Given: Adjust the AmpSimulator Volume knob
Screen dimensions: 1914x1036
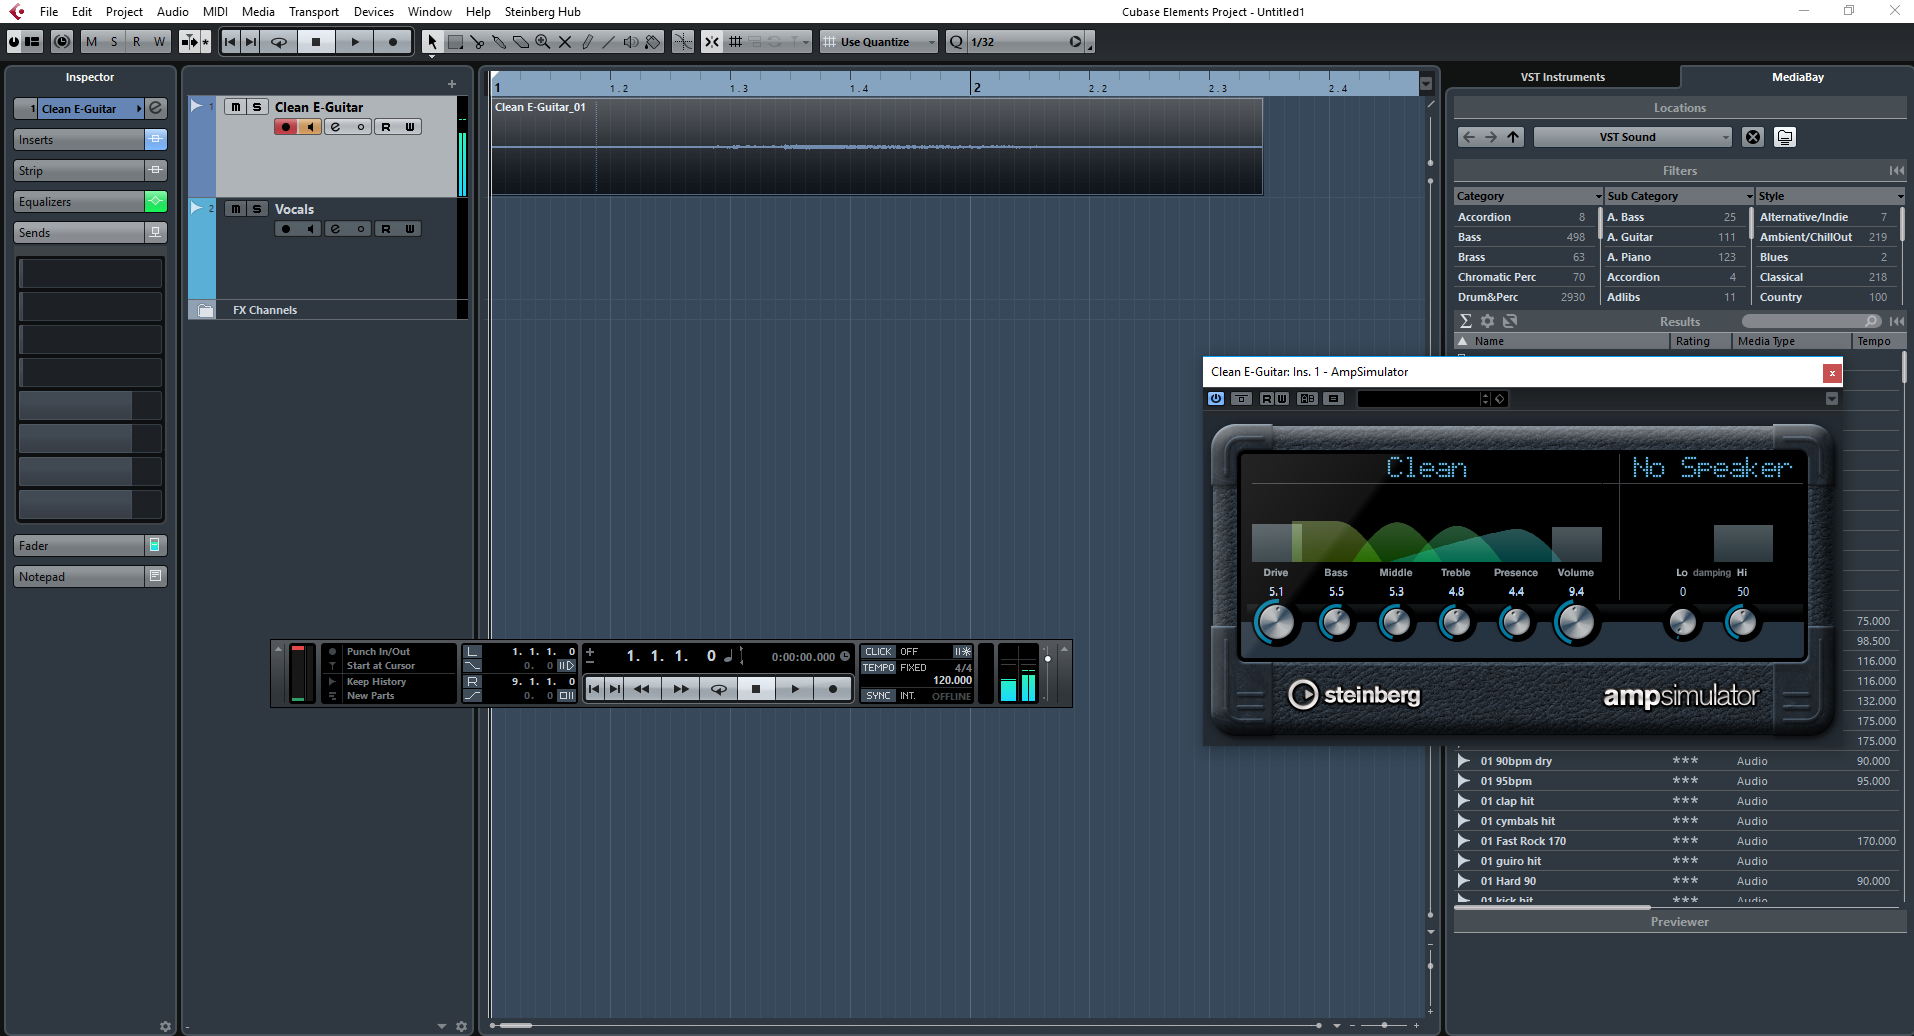Looking at the screenshot, I should point(1576,623).
